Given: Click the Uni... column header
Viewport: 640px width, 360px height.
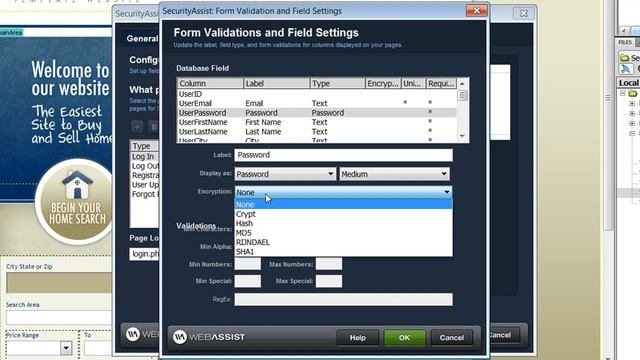Looking at the screenshot, I should 413,83.
